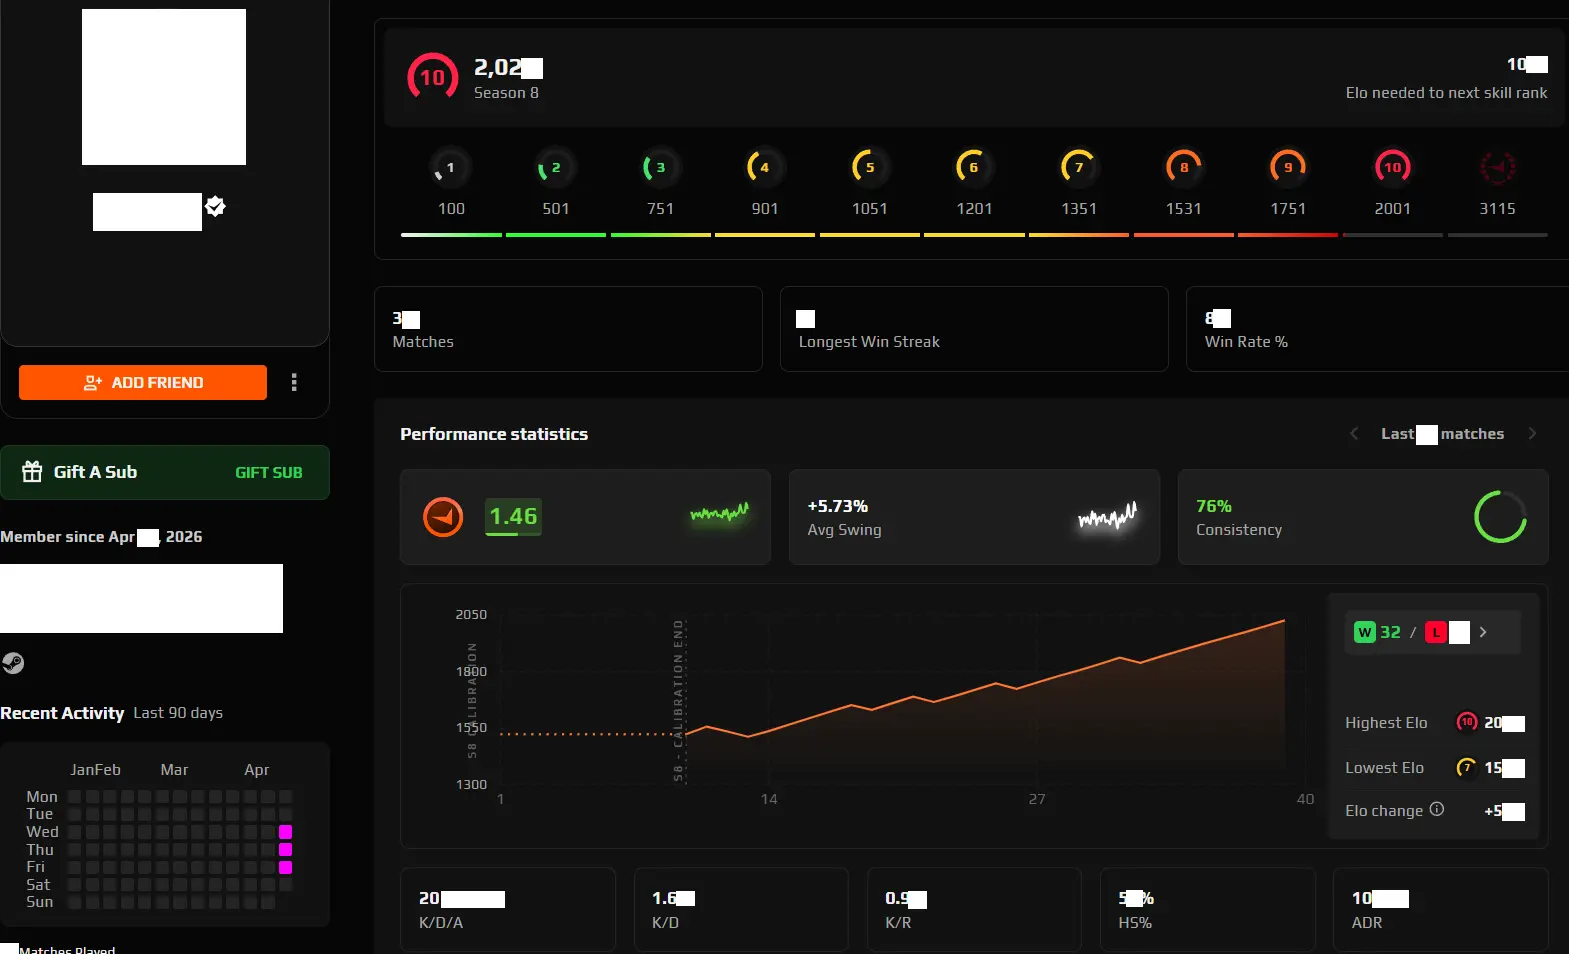Click the Highest Elo label
This screenshot has height=954, width=1569.
point(1386,723)
